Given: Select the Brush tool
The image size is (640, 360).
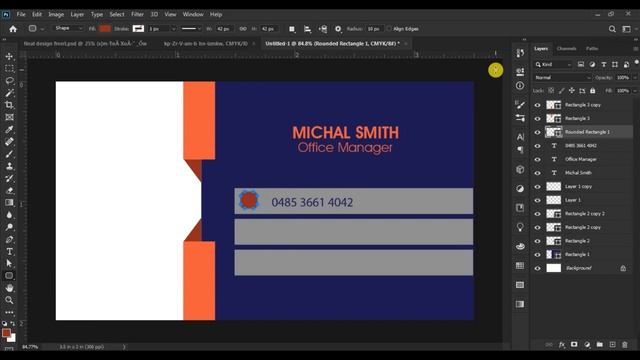Looking at the screenshot, I should point(9,154).
